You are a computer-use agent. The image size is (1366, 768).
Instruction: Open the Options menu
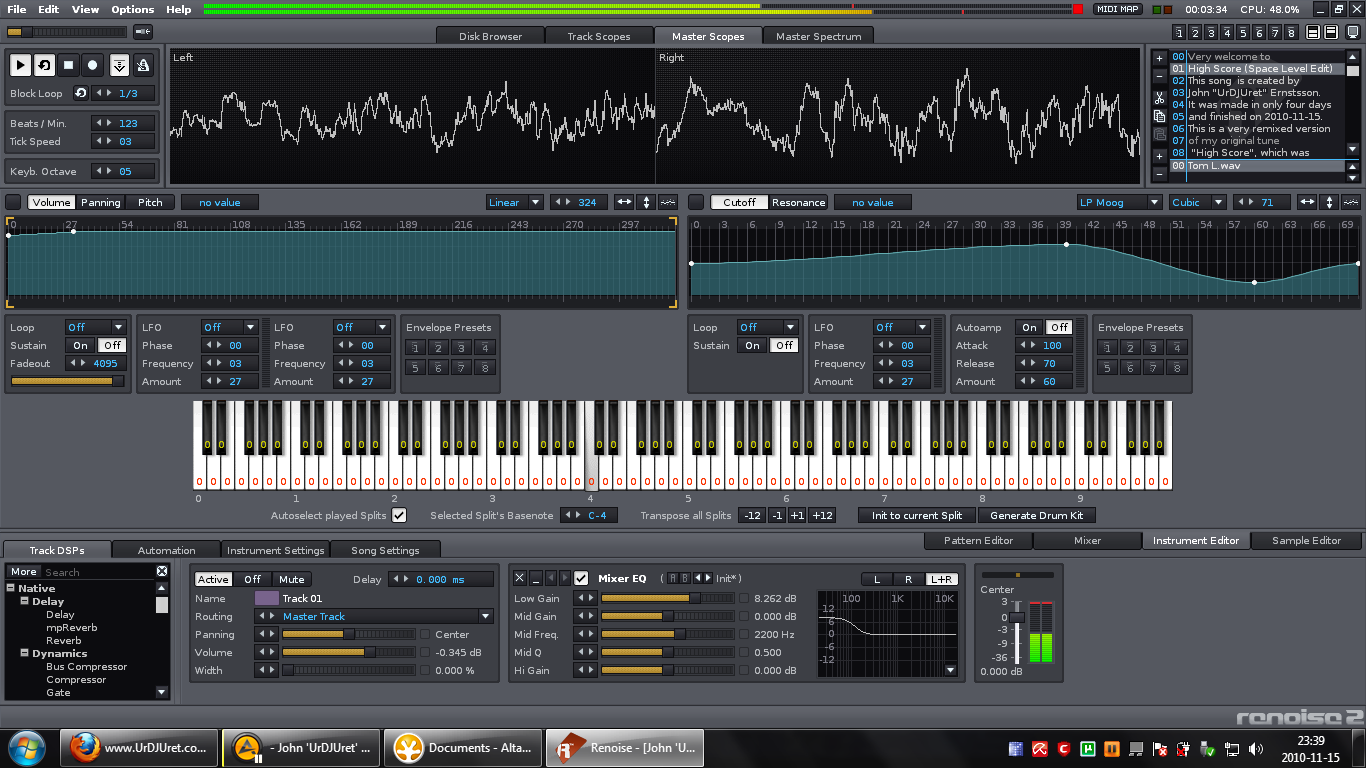point(132,9)
